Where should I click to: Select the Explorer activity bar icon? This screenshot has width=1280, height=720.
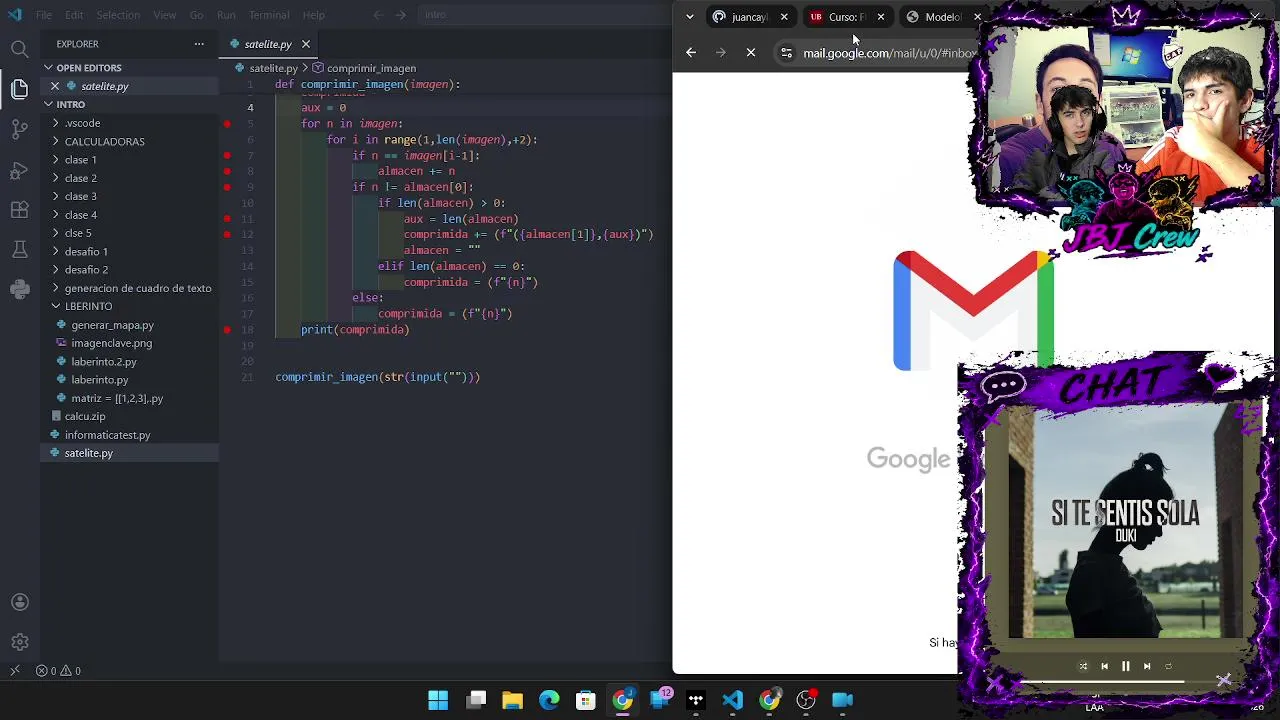tap(19, 89)
